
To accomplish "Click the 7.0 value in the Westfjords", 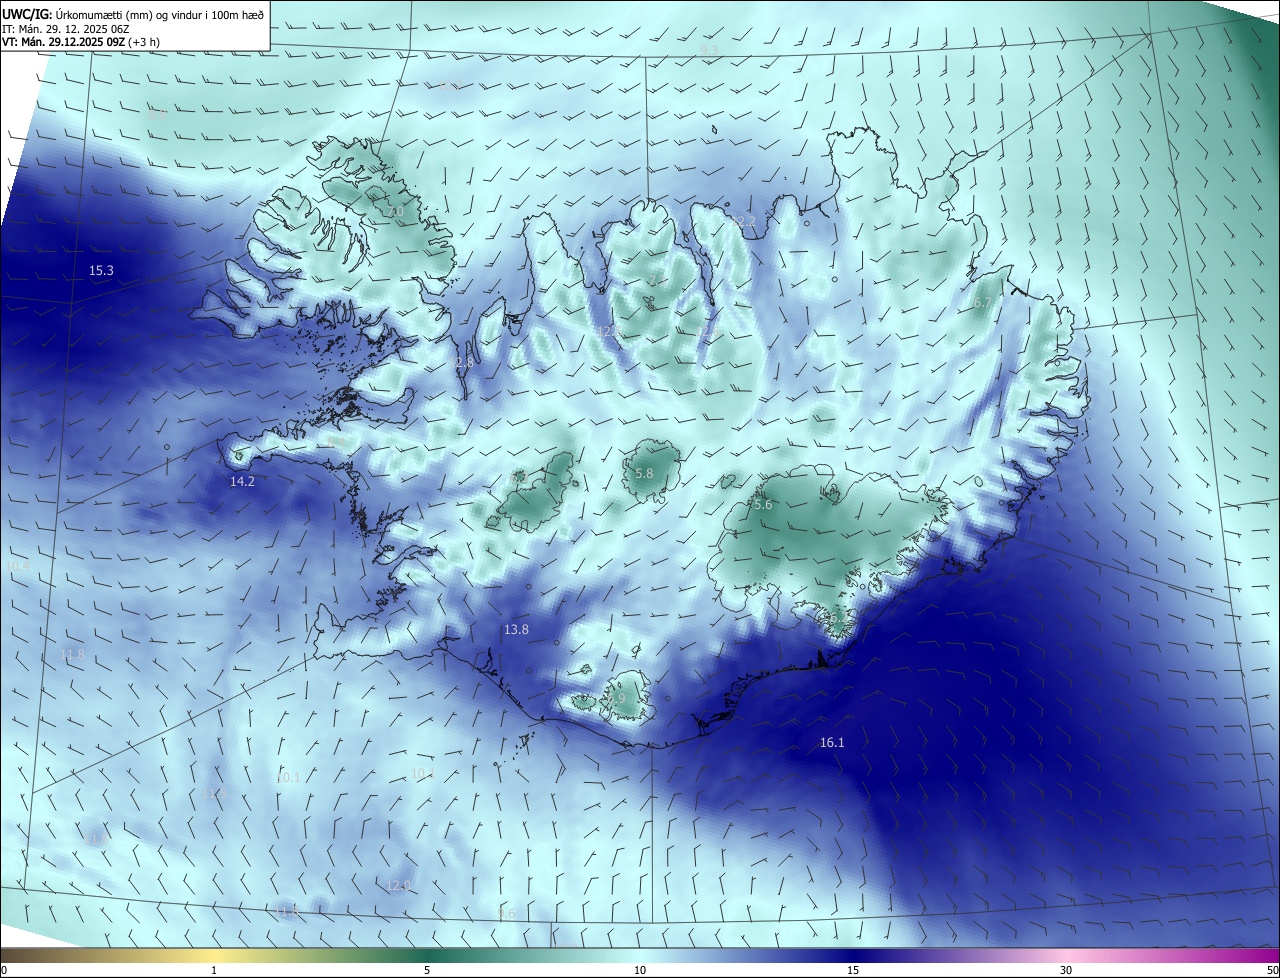I will [395, 212].
